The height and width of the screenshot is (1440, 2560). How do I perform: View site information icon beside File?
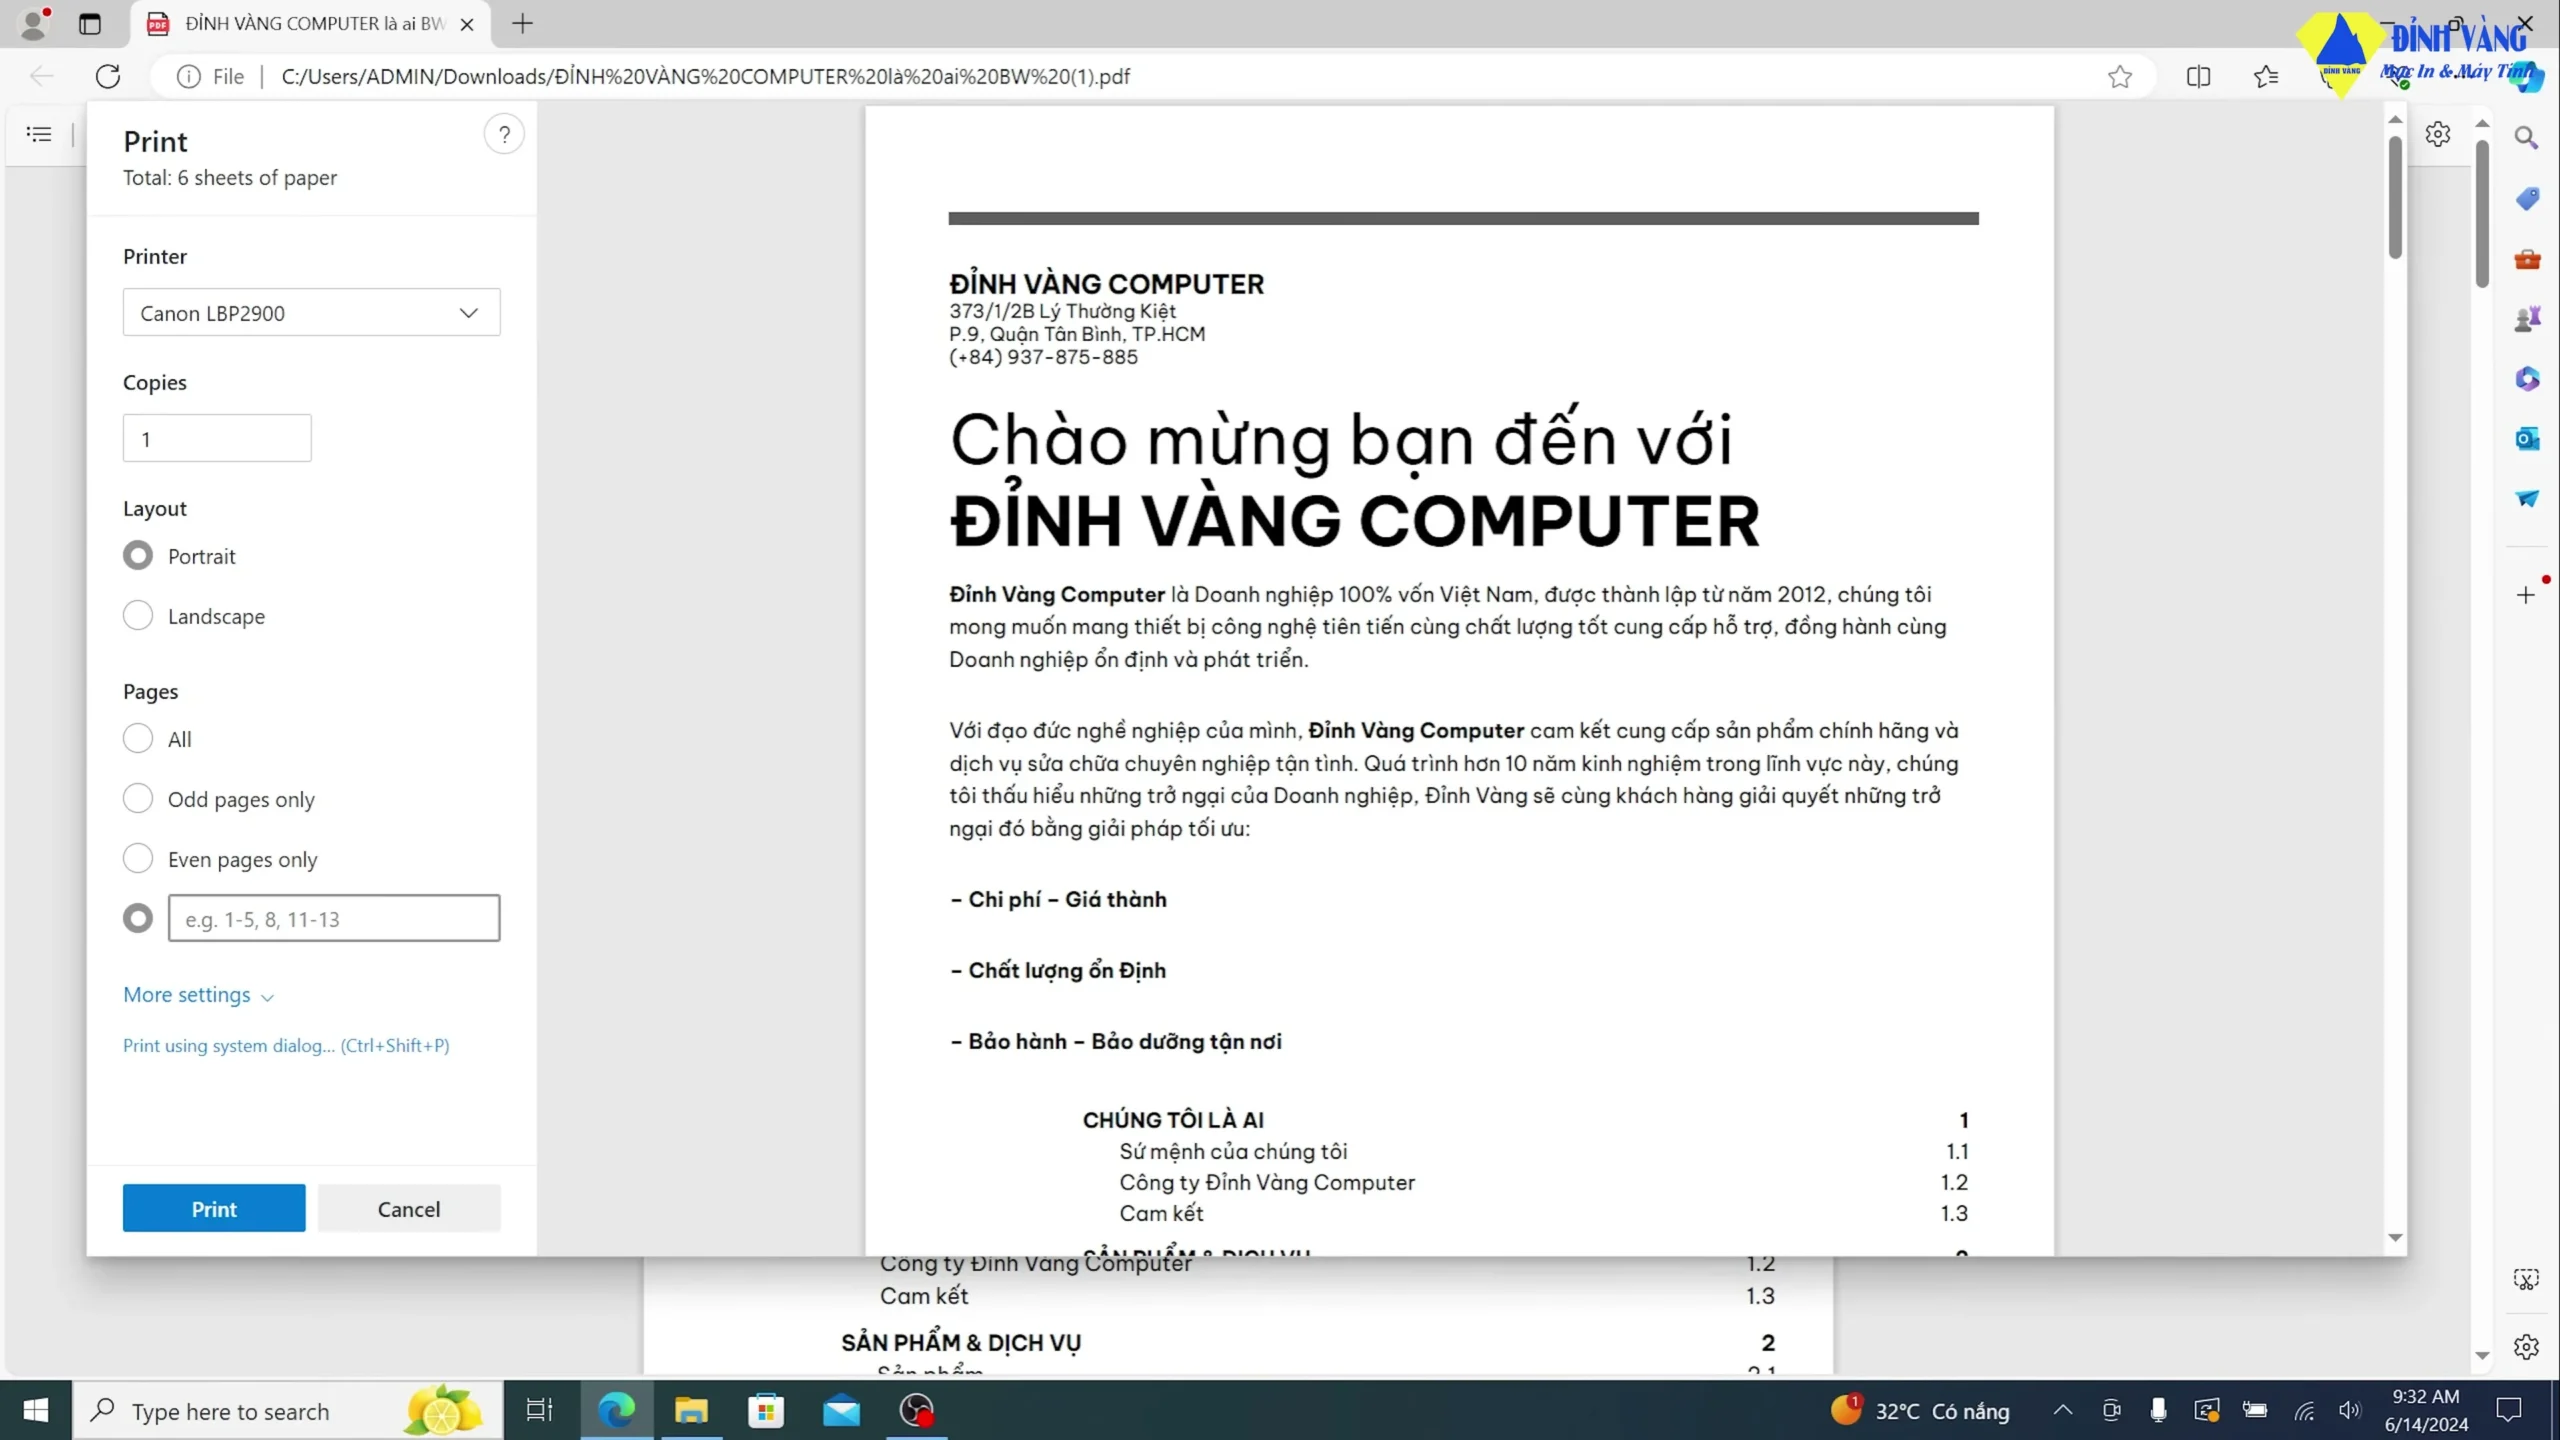point(188,77)
